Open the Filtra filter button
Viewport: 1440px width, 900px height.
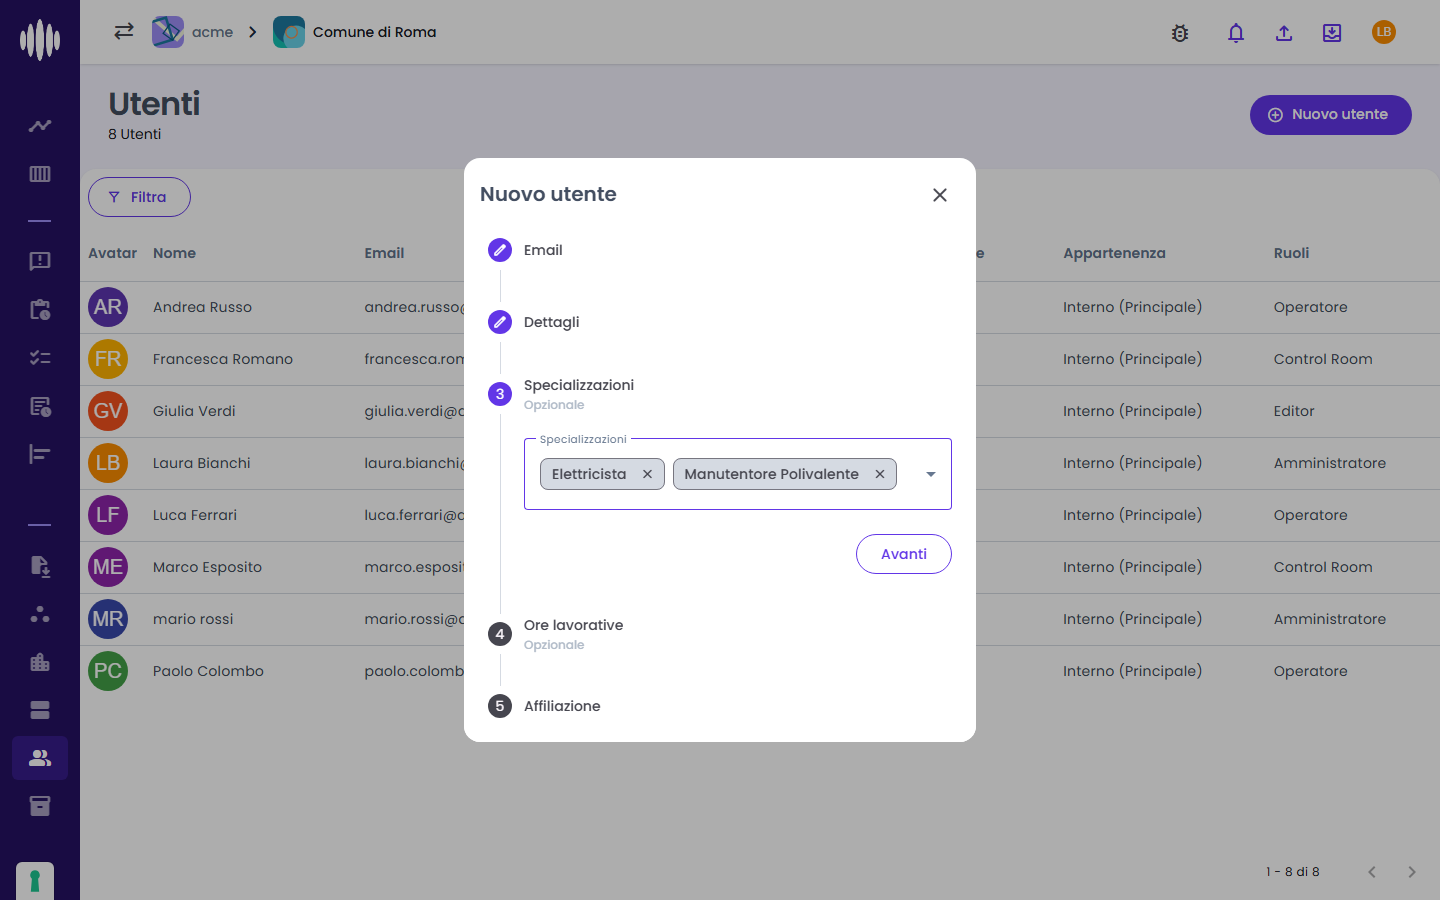(x=139, y=197)
